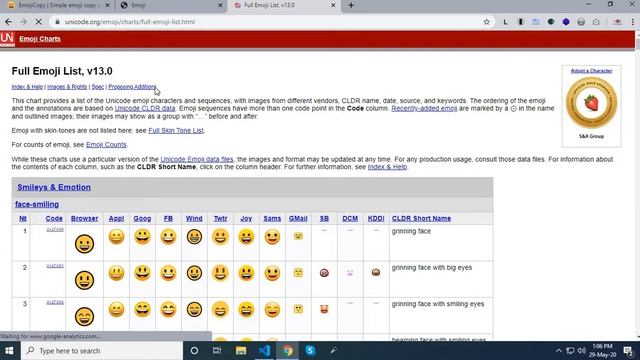Open the Index & Help link under title
The image size is (640, 360).
27,87
